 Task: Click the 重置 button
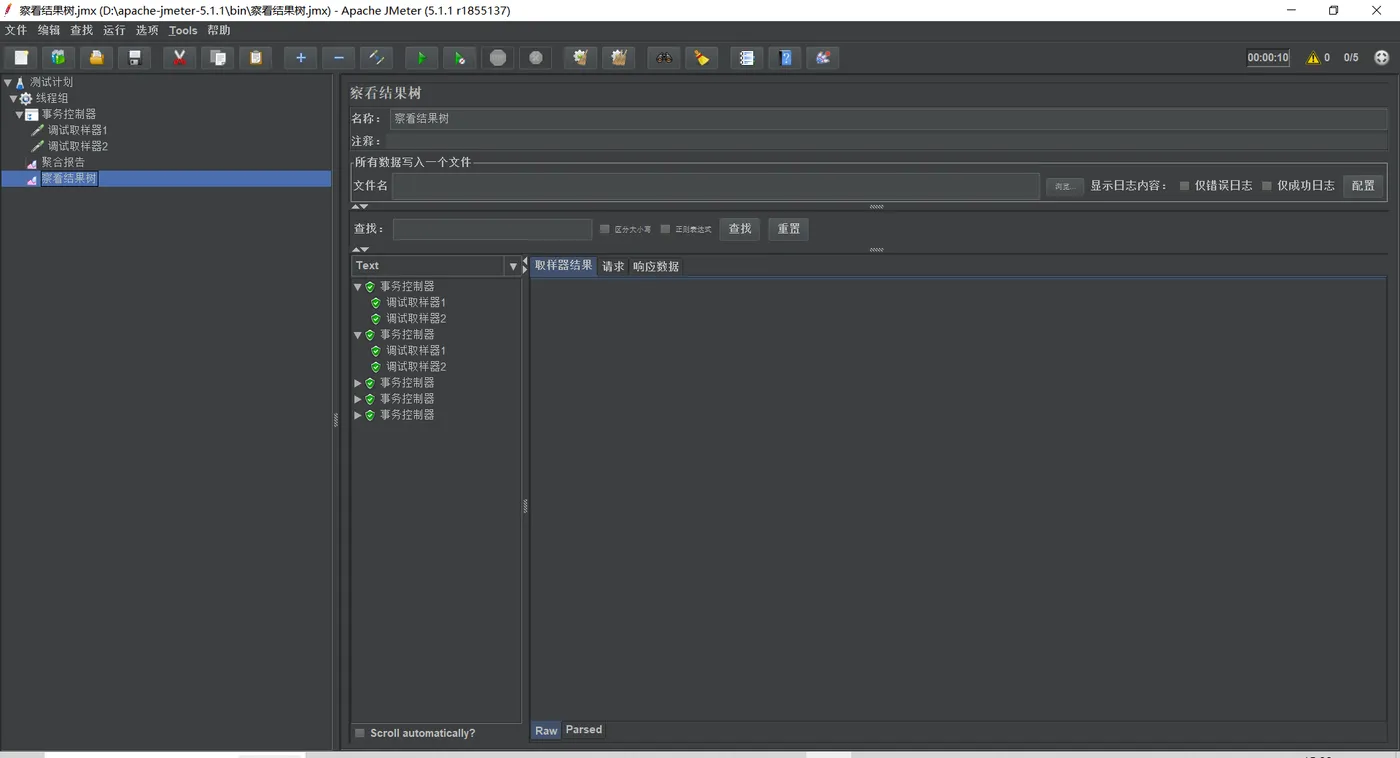click(x=789, y=229)
